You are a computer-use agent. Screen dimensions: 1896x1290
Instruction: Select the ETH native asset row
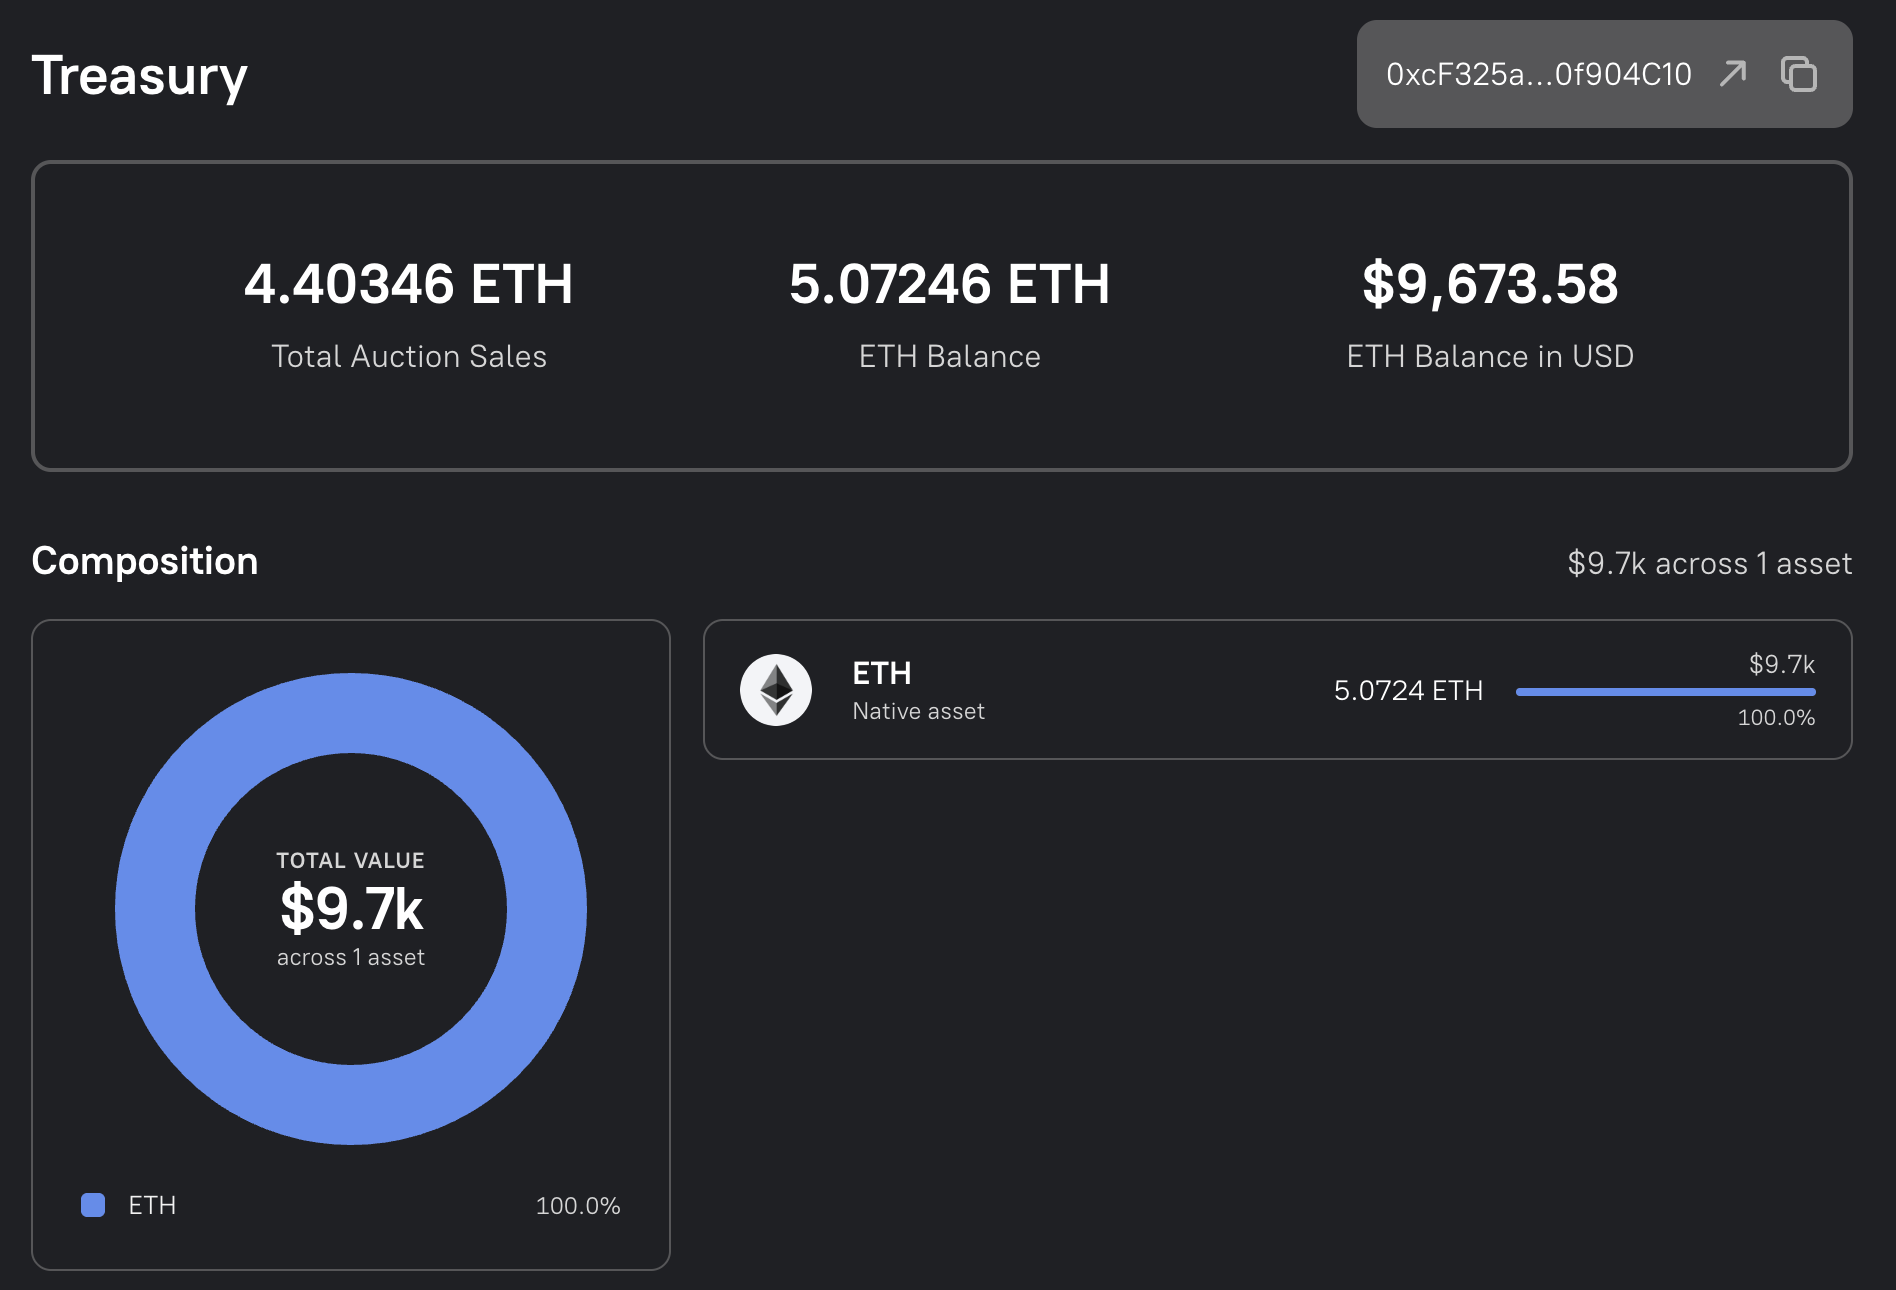(x=1278, y=690)
